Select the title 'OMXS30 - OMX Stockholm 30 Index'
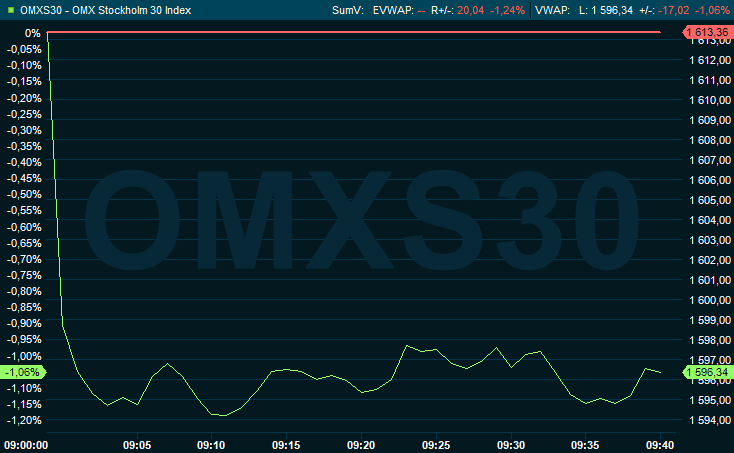The image size is (734, 453). [x=106, y=10]
